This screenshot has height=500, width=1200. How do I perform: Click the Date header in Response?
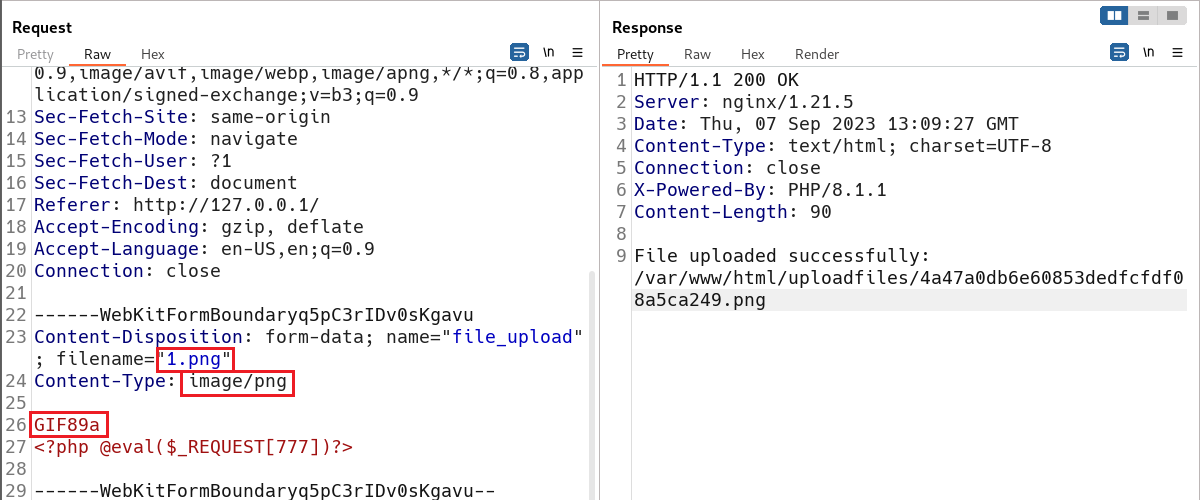tap(826, 124)
